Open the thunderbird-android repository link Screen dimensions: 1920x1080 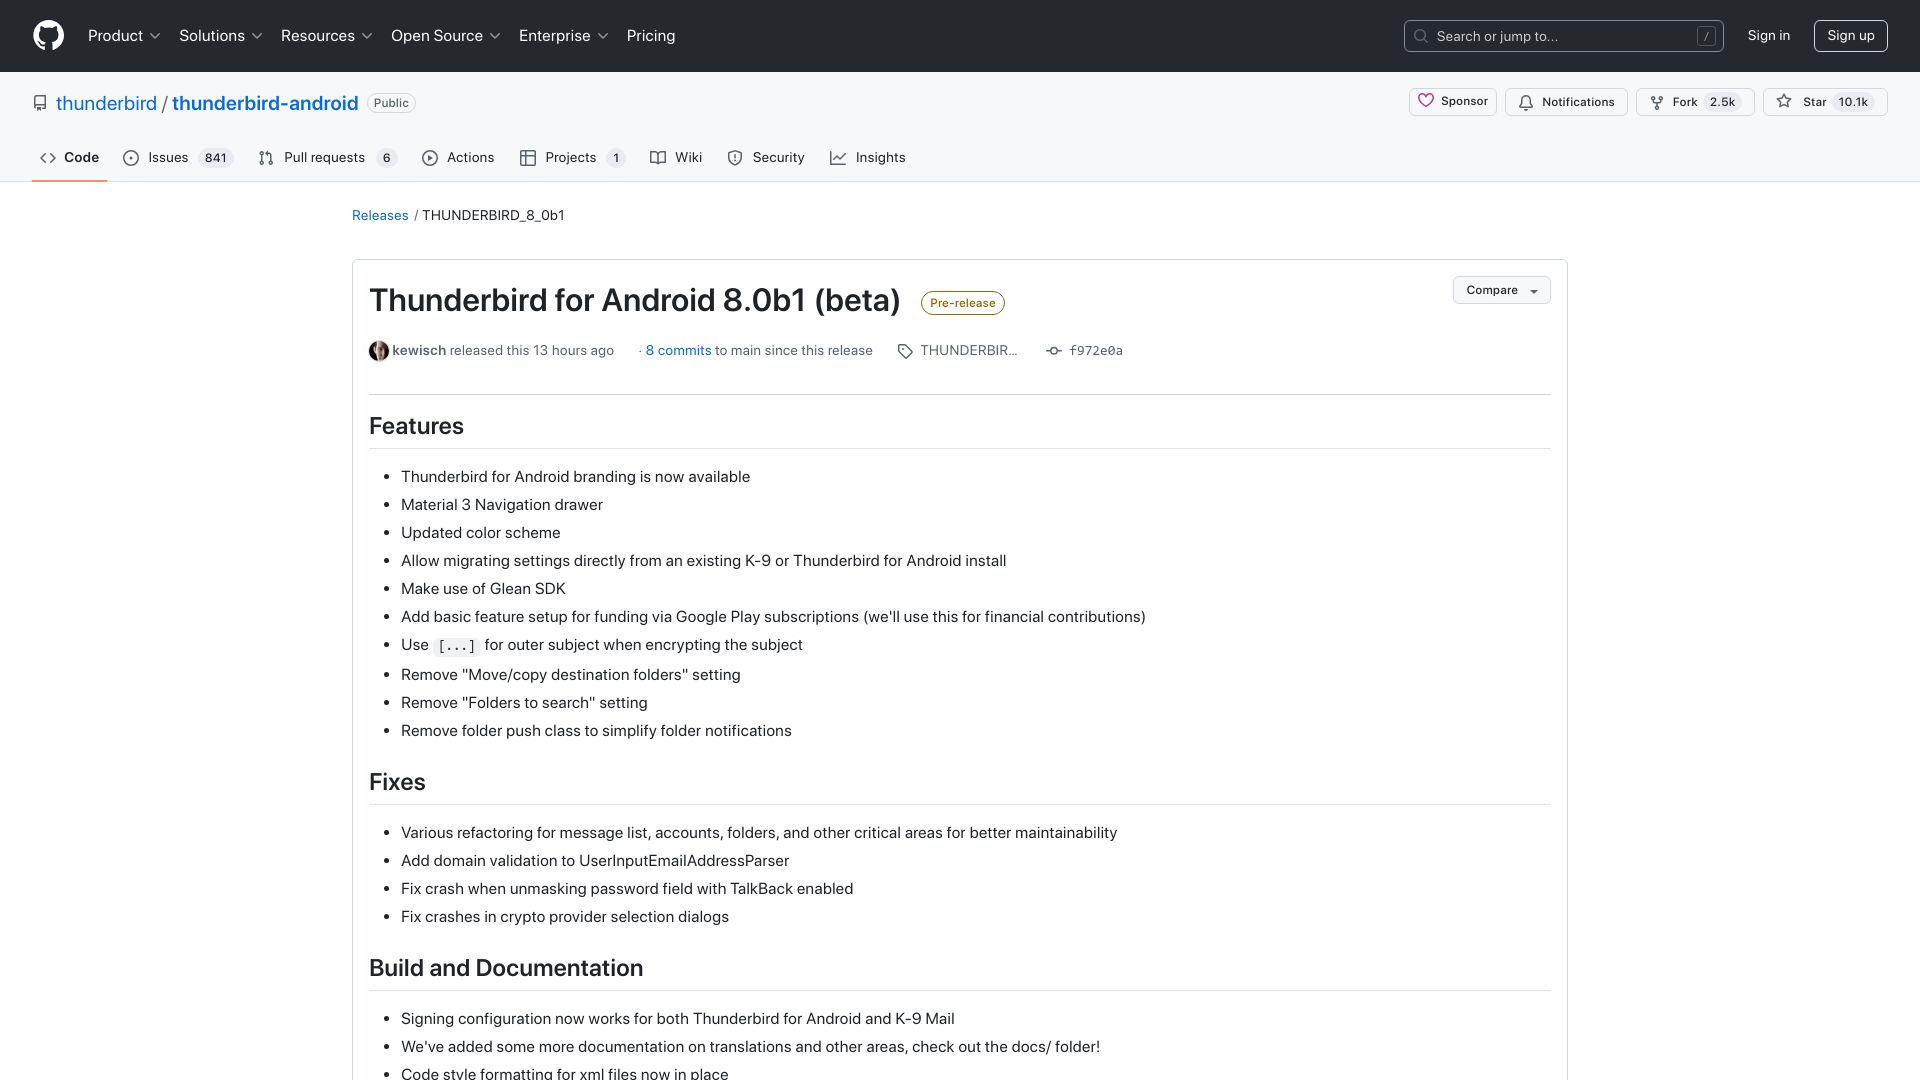(265, 103)
